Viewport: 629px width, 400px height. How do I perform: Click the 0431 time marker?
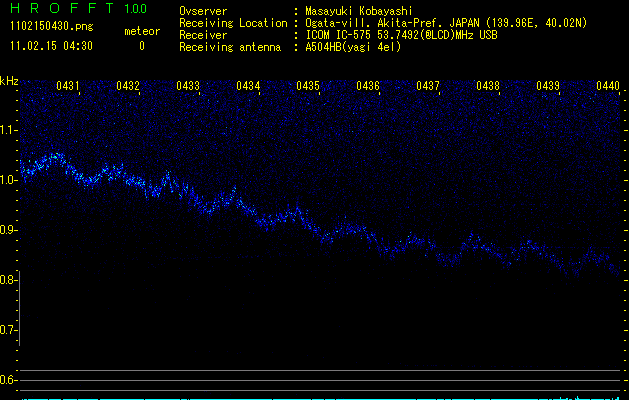point(67,86)
